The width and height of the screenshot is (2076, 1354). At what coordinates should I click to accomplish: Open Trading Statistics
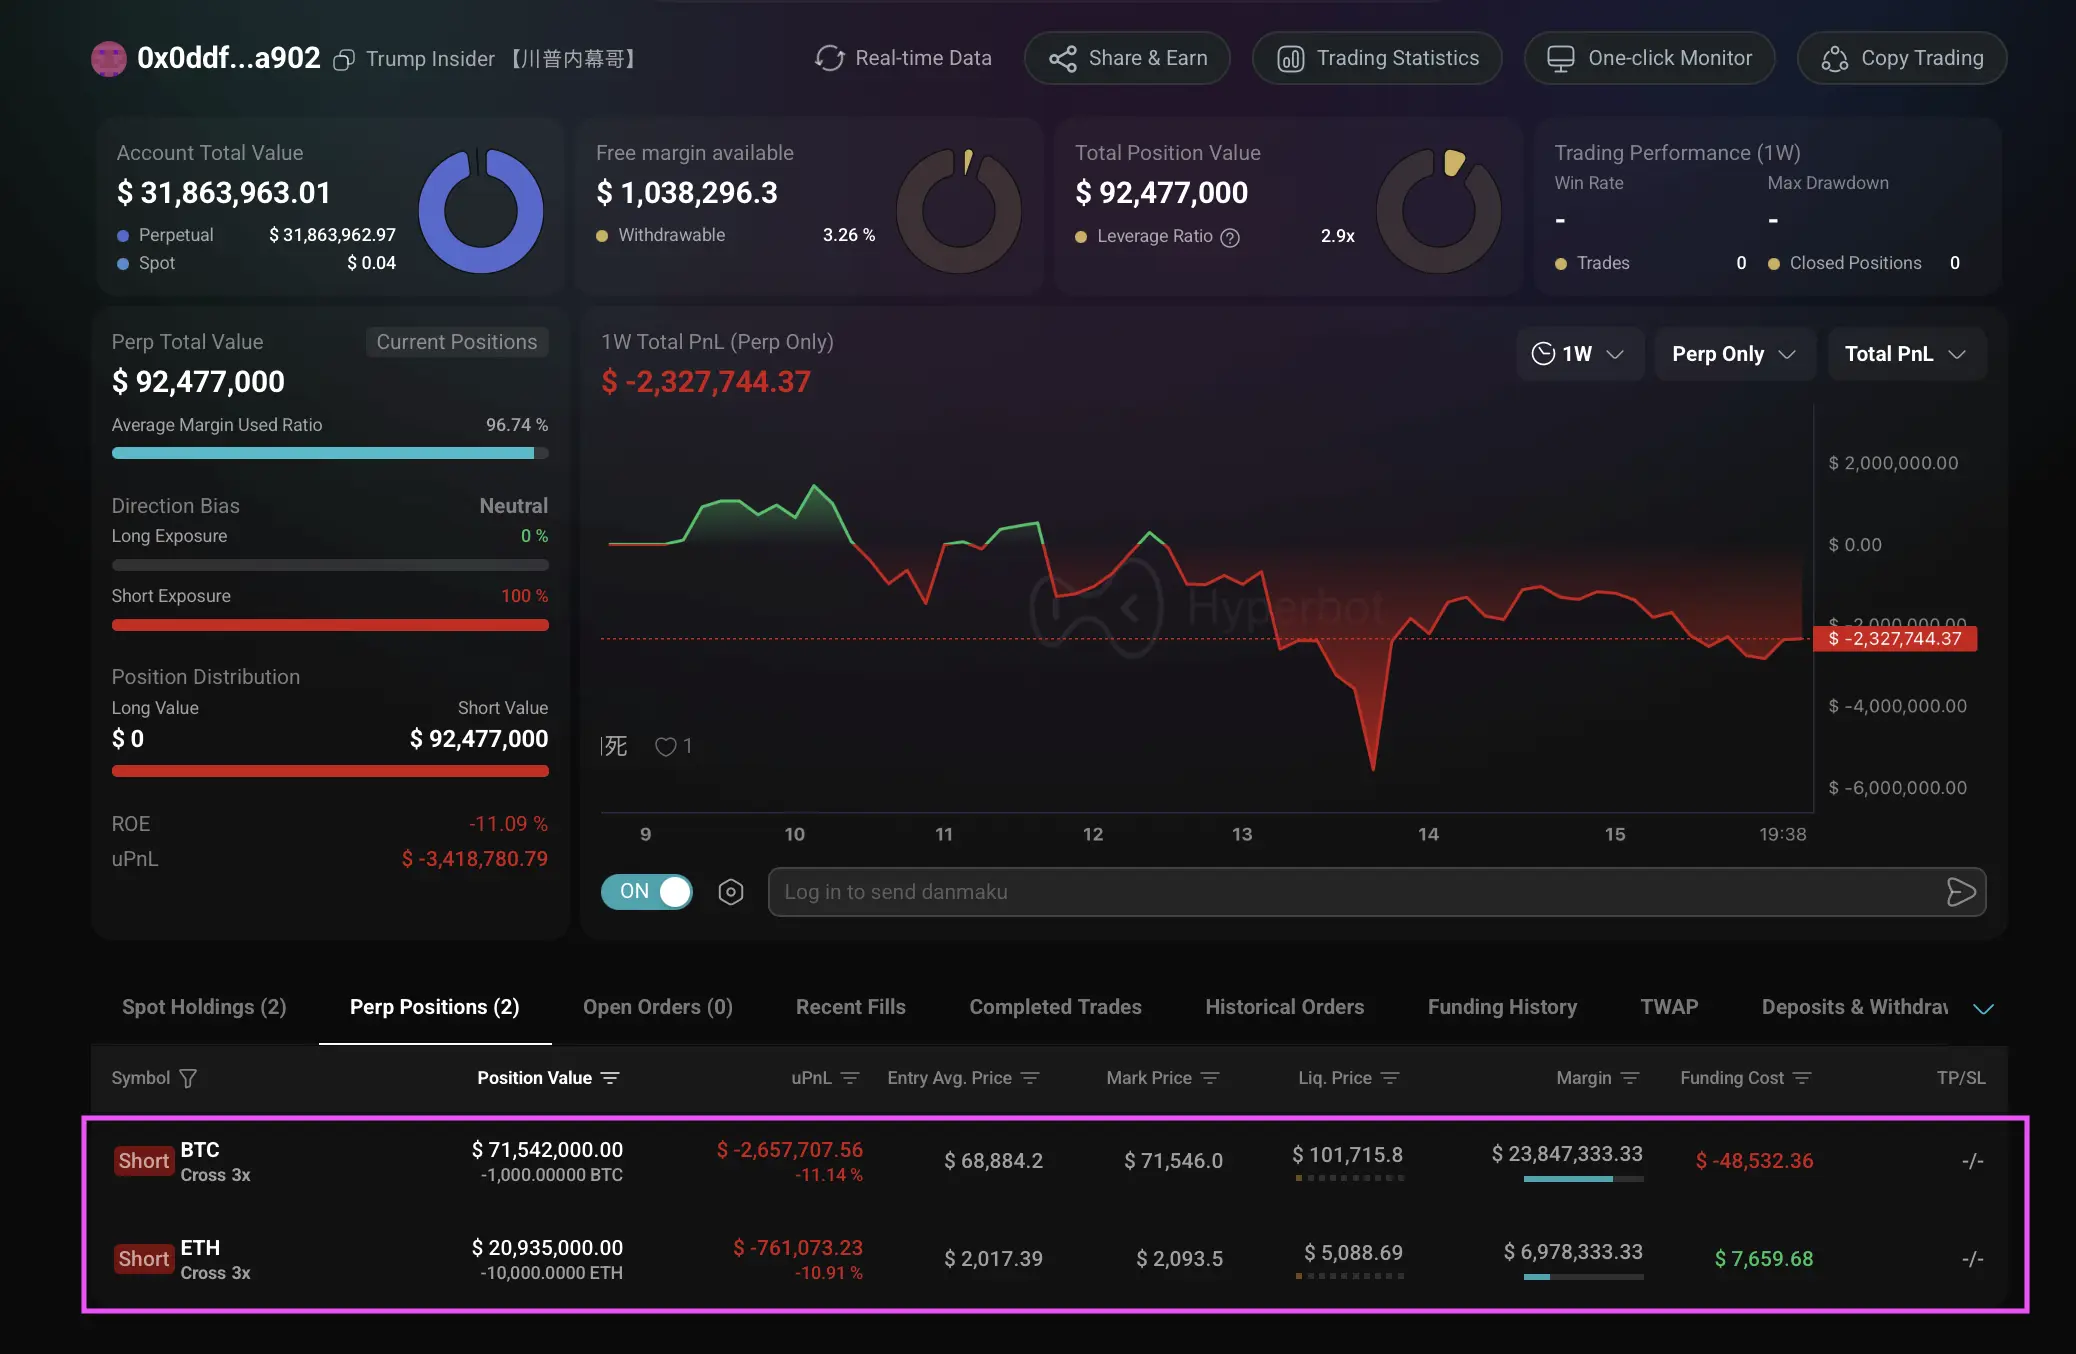(1377, 58)
